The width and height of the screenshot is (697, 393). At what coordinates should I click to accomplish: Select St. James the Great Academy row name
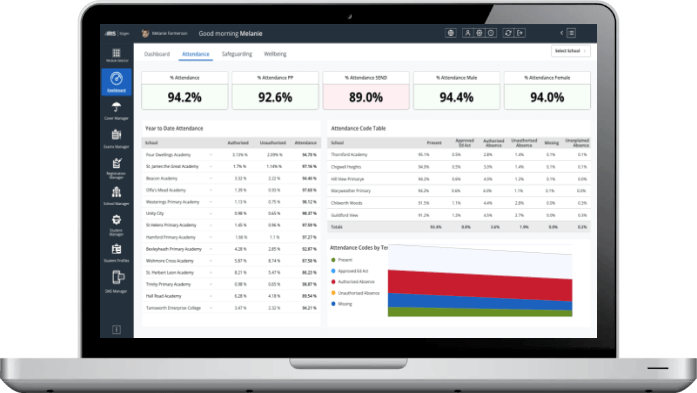pos(172,166)
